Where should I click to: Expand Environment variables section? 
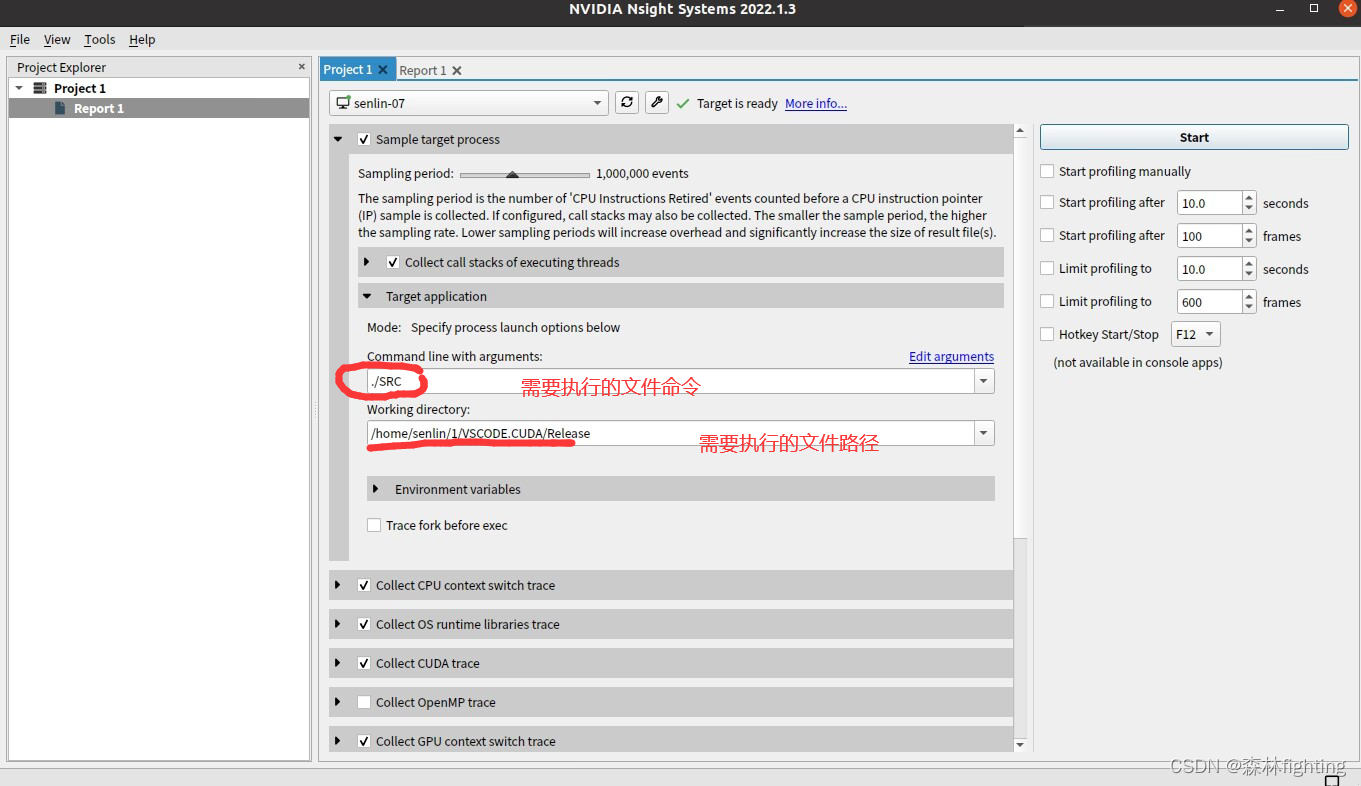[376, 489]
